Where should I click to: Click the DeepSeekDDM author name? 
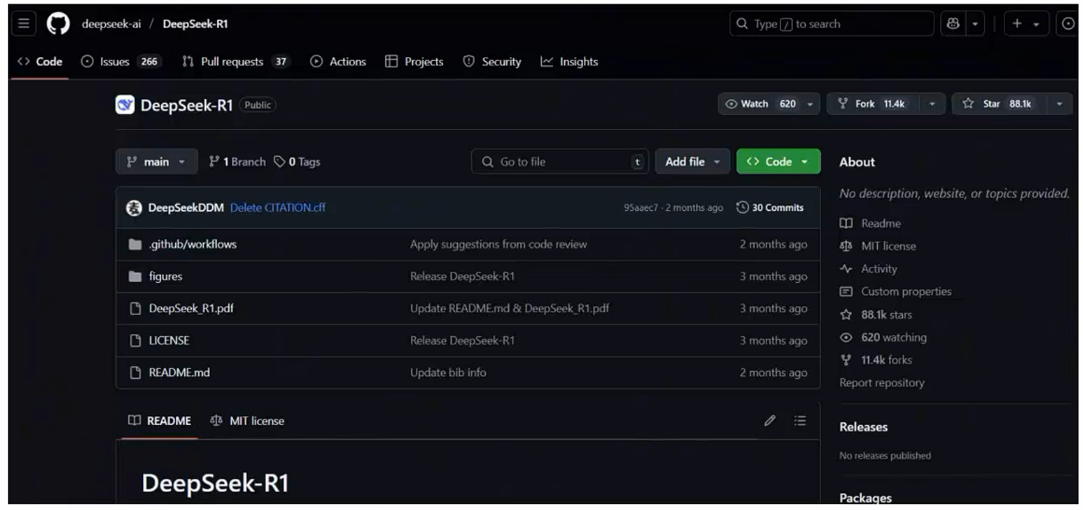(x=186, y=207)
